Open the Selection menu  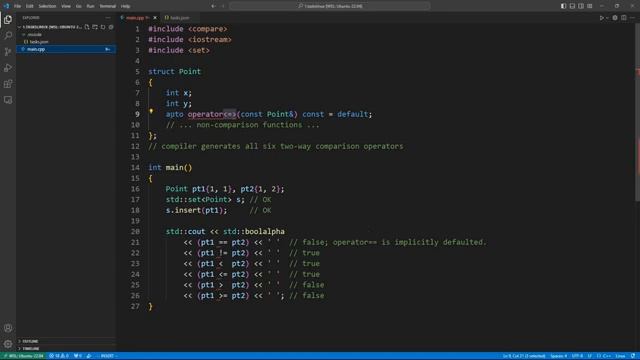47,6
